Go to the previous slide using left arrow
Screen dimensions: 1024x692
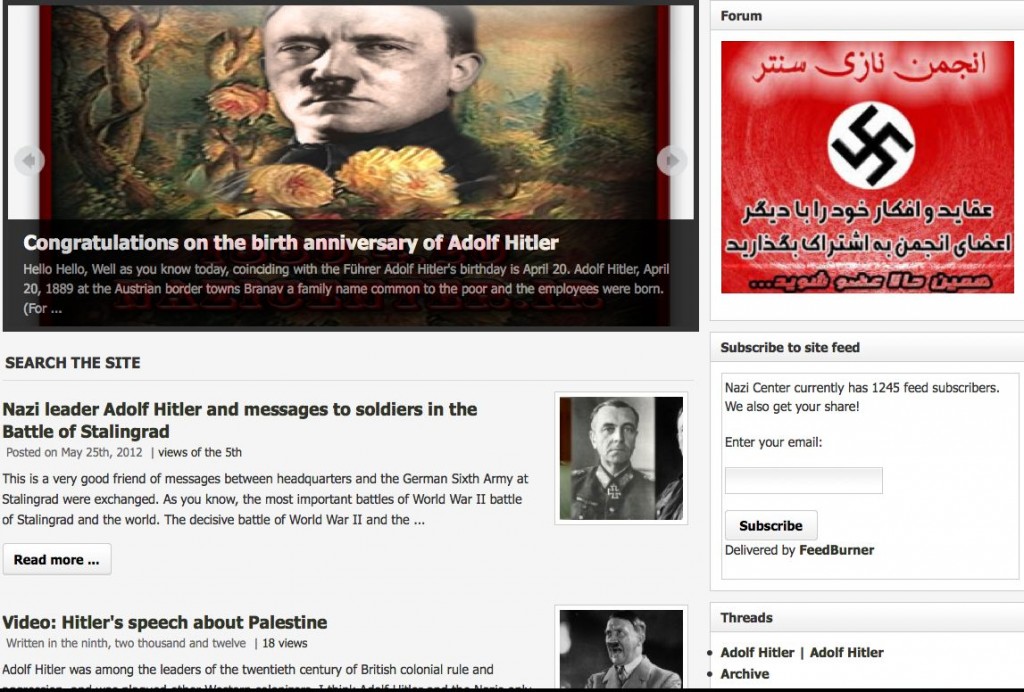coord(29,160)
